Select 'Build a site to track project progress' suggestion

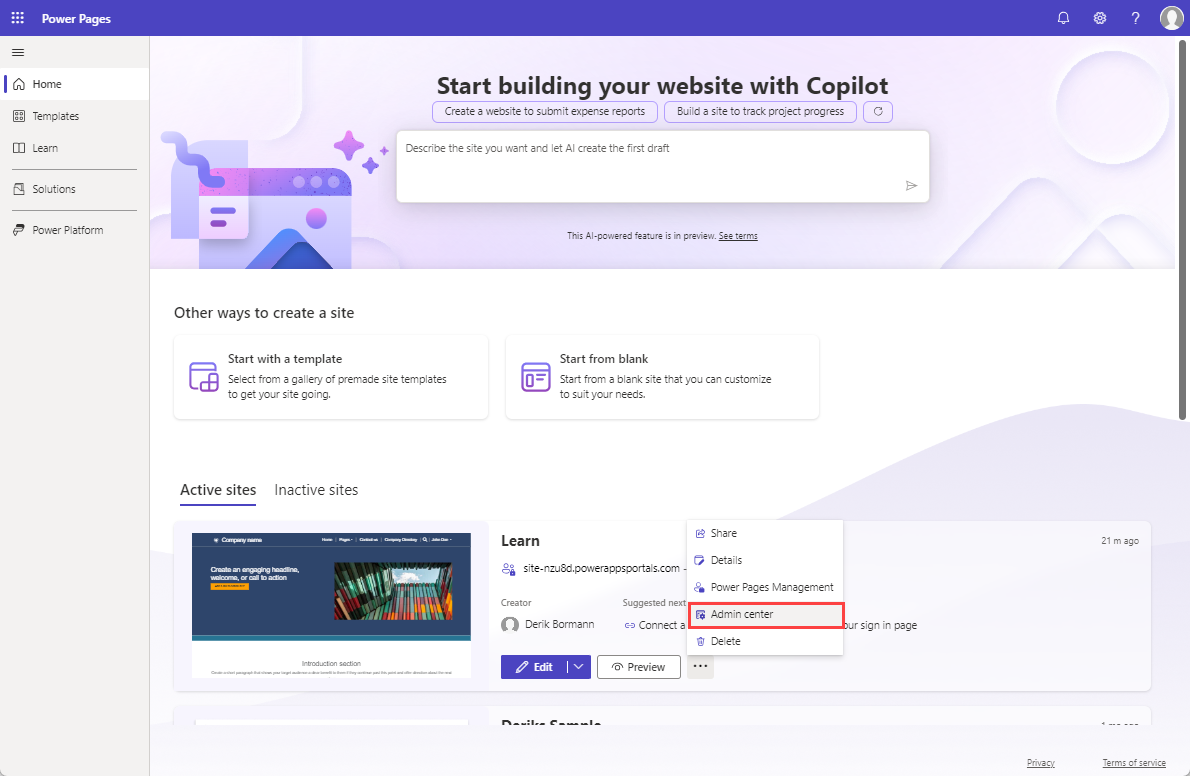click(x=760, y=112)
